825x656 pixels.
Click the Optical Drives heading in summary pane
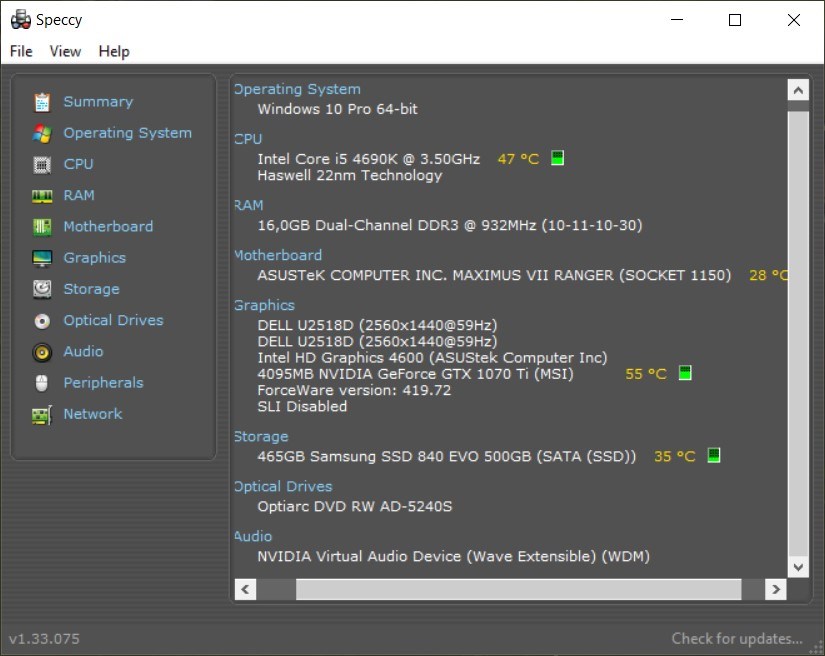click(x=284, y=487)
